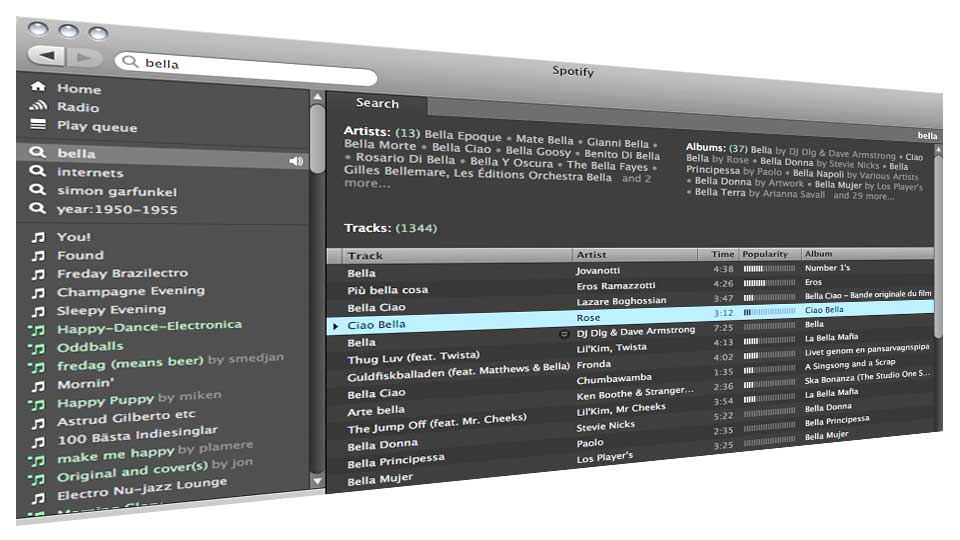This screenshot has width=960, height=540.
Task: Open artist link Mate Bella
Action: [x=544, y=140]
